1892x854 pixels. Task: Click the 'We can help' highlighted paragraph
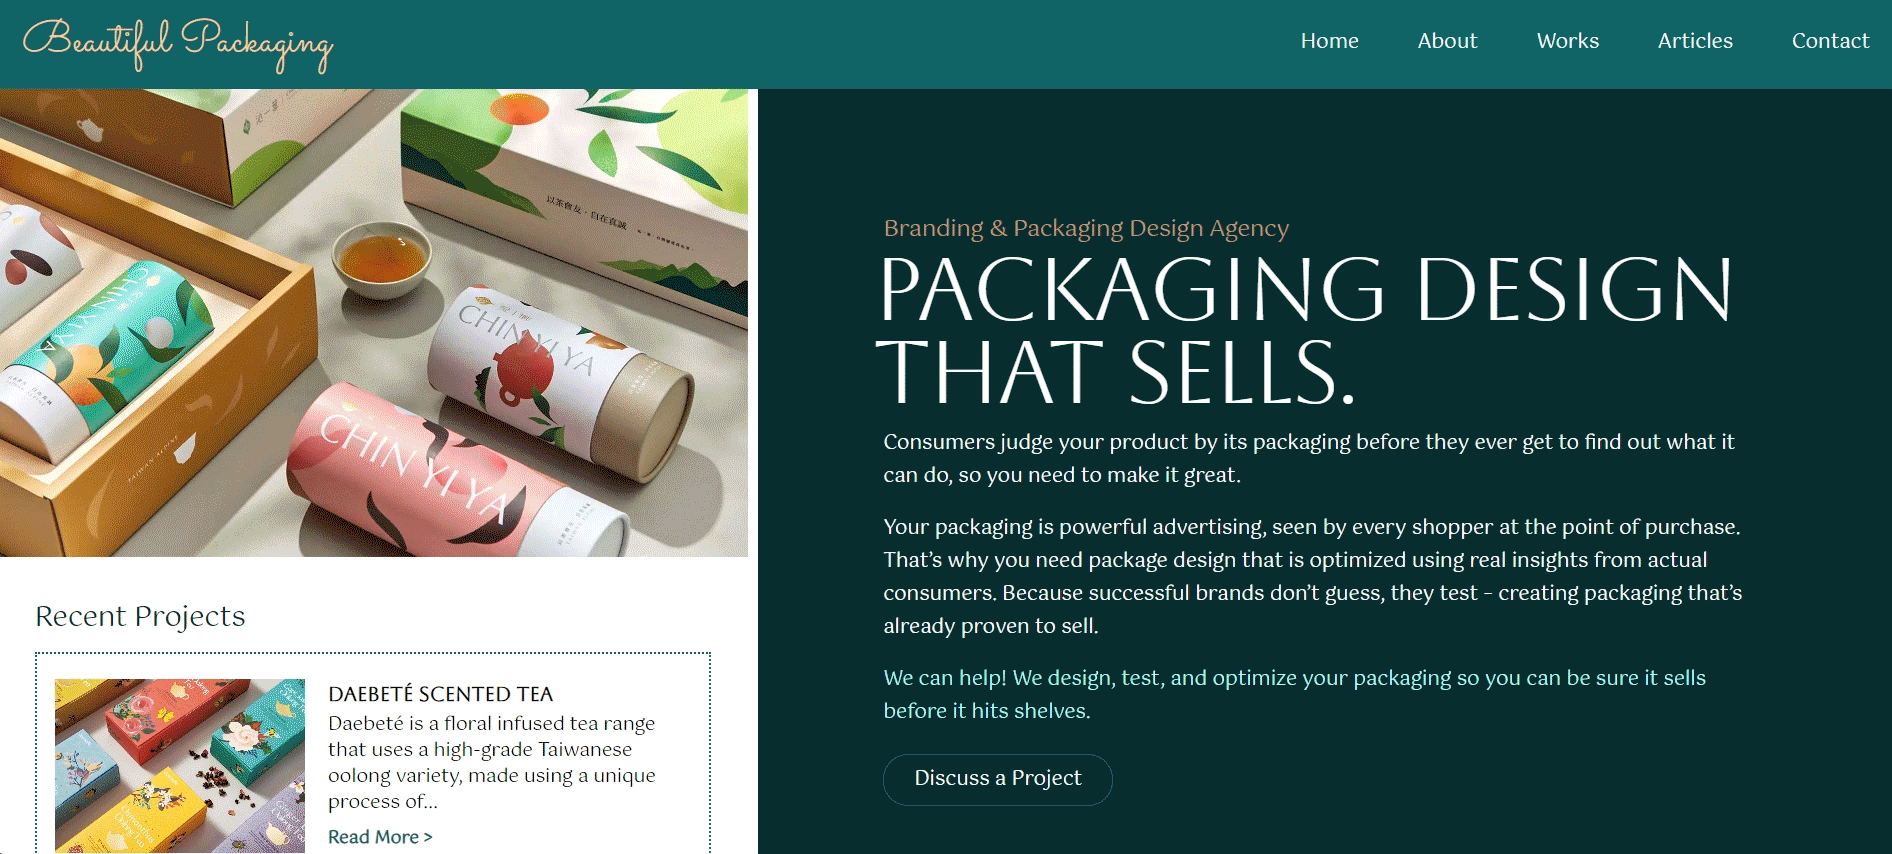(1294, 694)
